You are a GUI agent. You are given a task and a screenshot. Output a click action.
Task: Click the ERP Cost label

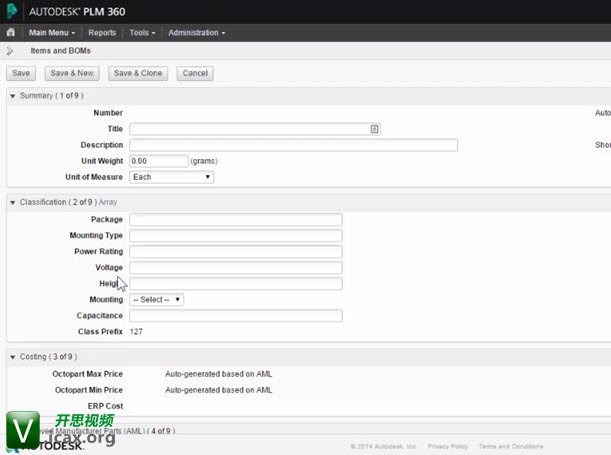coord(105,406)
